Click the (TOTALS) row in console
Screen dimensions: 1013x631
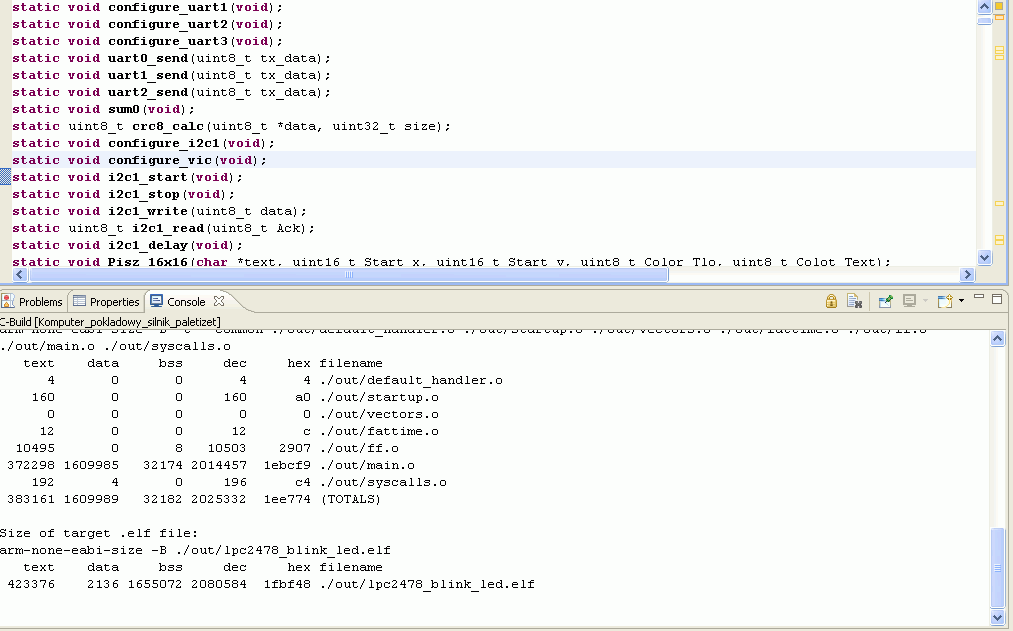pos(194,499)
